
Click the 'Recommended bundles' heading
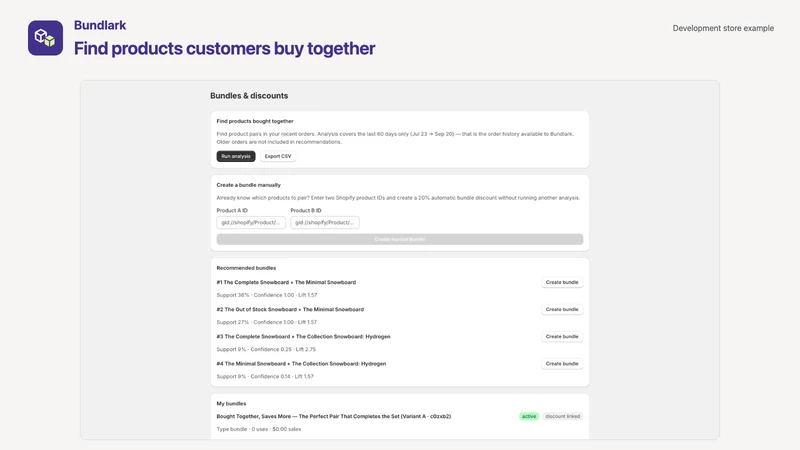[x=246, y=268]
